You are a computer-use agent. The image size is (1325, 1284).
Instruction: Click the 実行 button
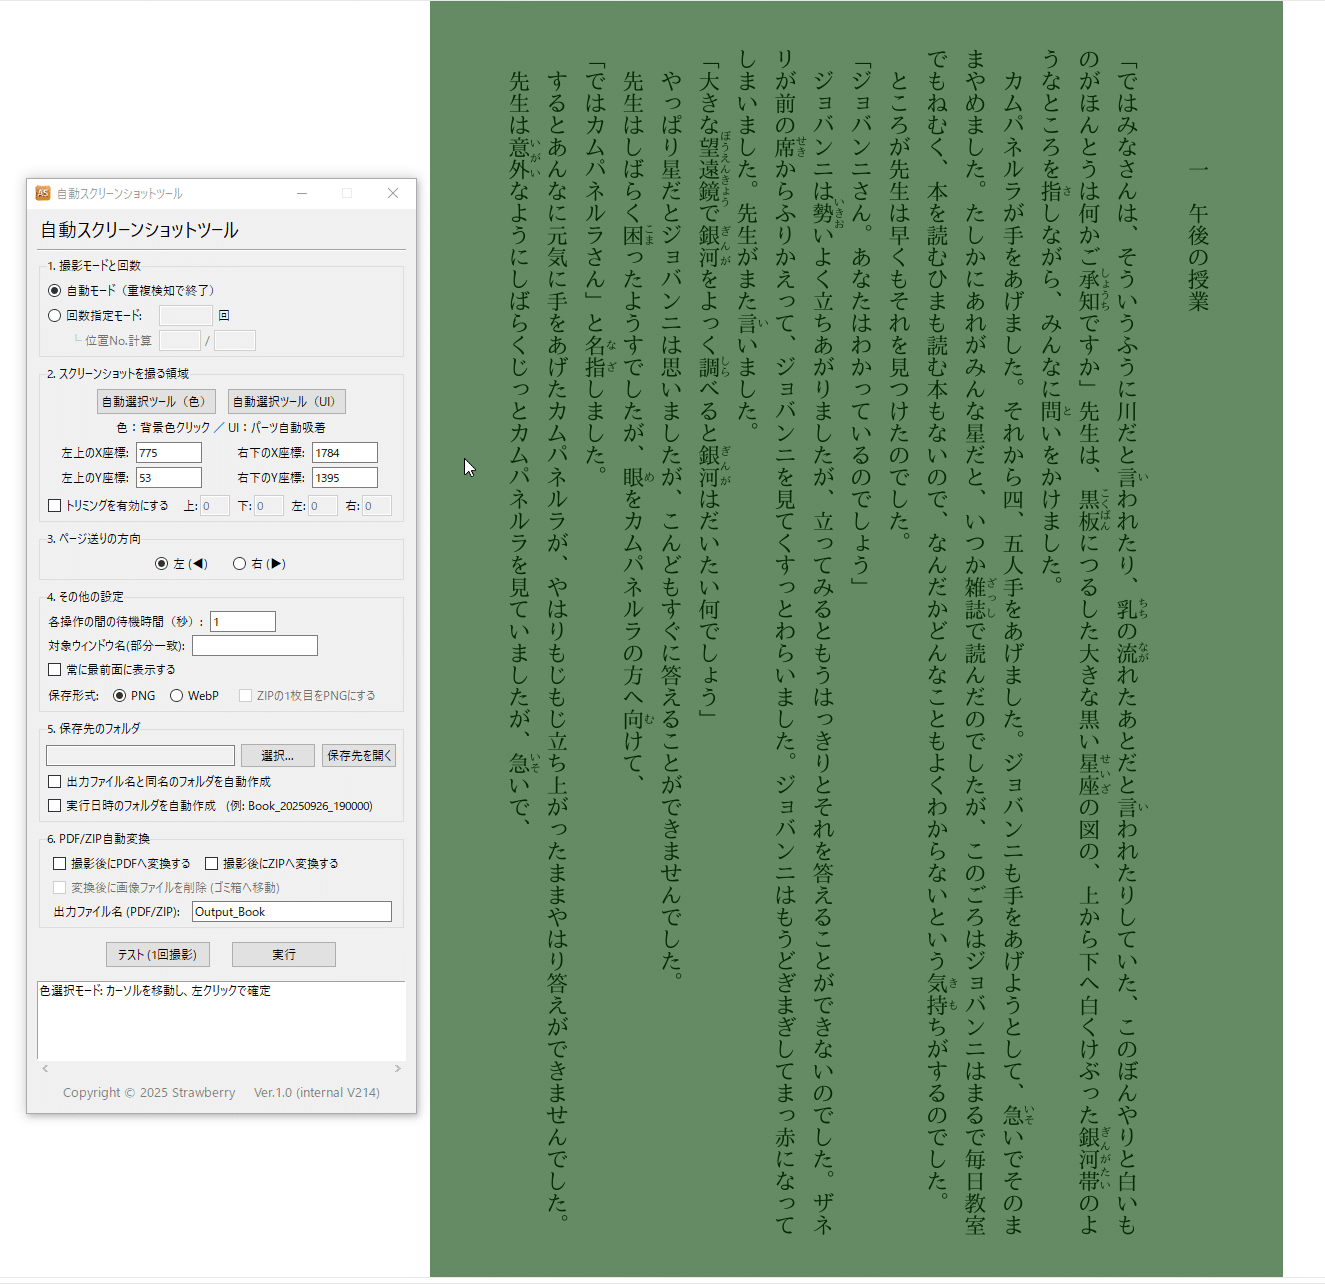(283, 955)
